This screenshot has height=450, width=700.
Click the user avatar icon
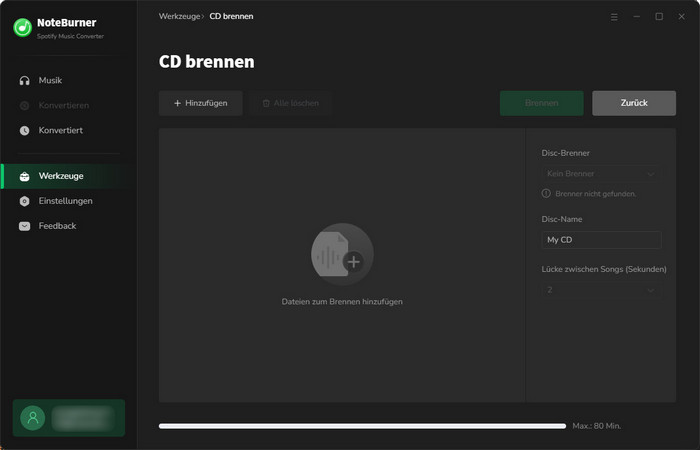pos(33,418)
